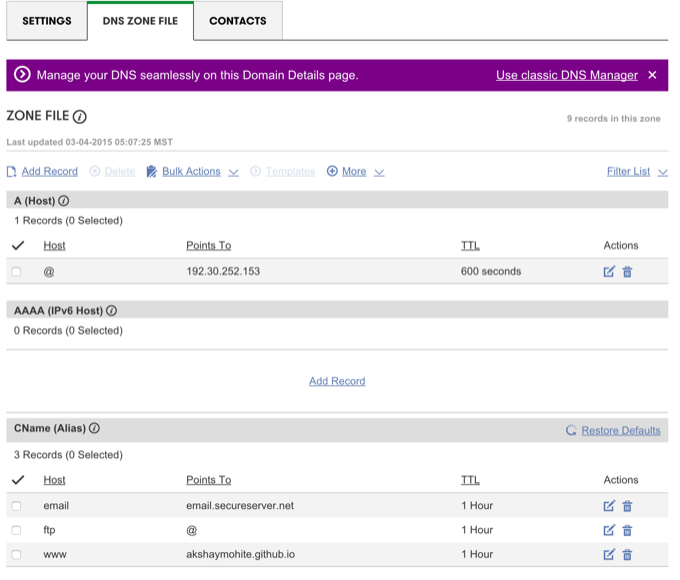Delete the A record 192.30.252.153
Image resolution: width=680 pixels, height=580 pixels.
pyautogui.click(x=627, y=271)
